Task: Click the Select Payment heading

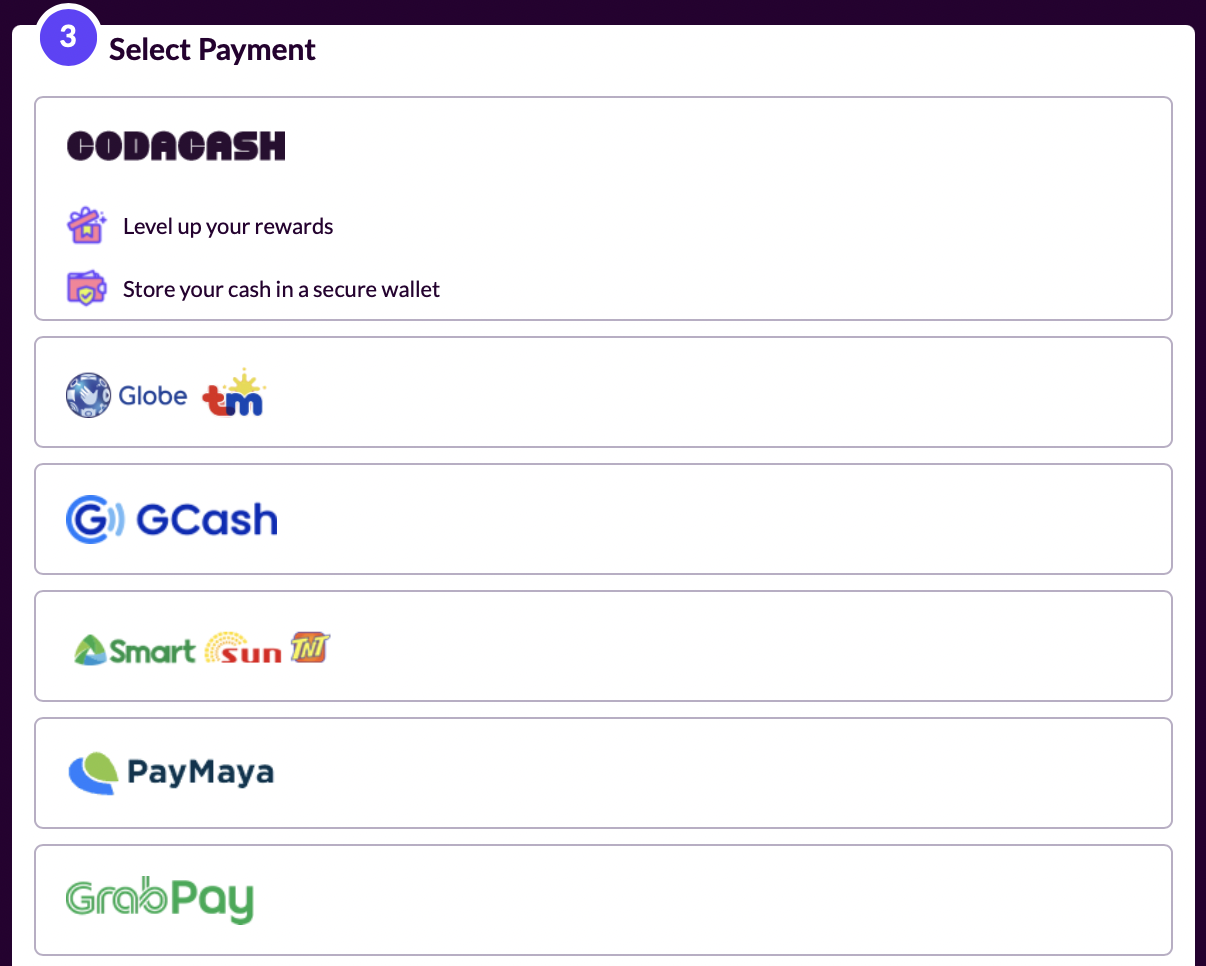Action: [212, 49]
